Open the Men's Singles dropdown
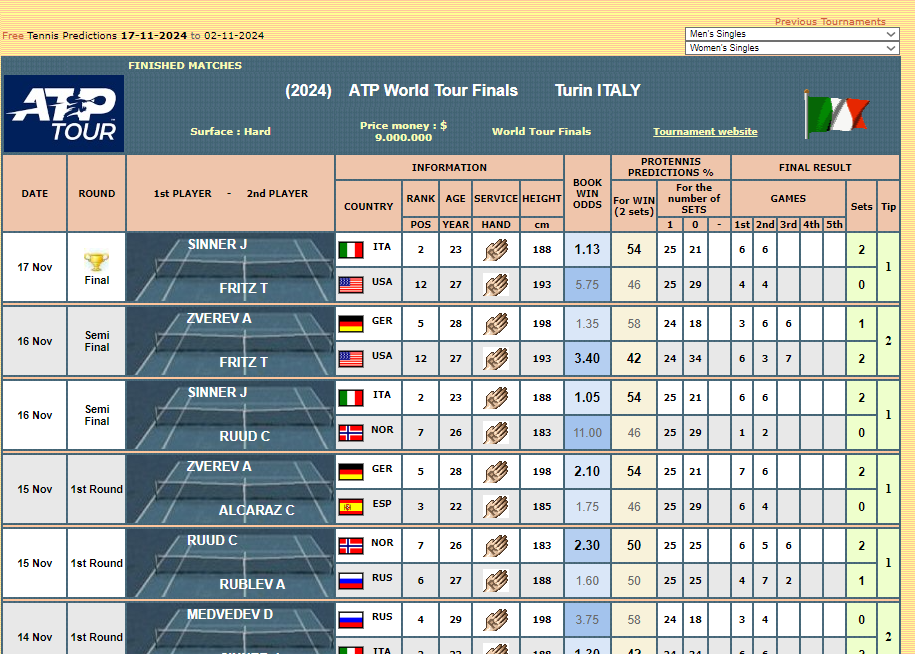 pyautogui.click(x=792, y=34)
